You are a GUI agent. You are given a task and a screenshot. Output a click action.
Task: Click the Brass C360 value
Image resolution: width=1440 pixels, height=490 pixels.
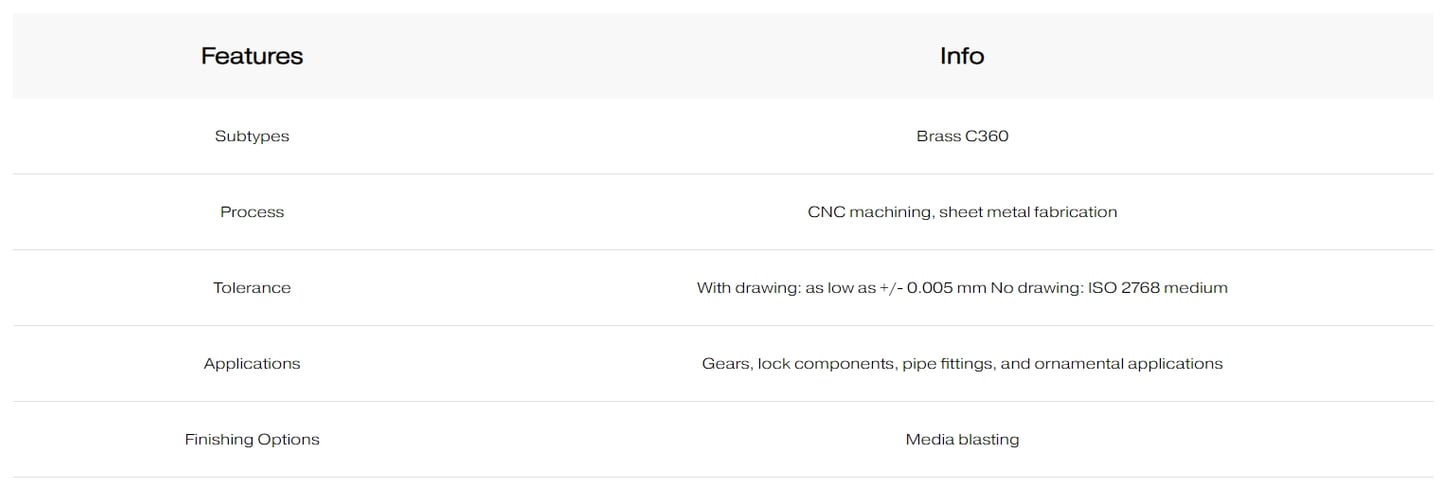click(x=962, y=136)
